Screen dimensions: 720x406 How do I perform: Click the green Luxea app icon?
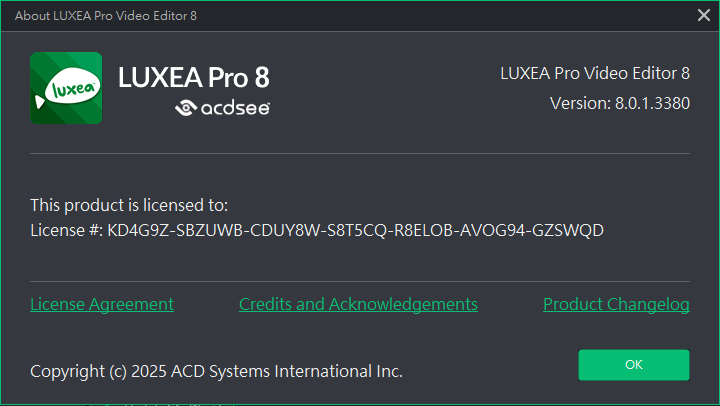click(66, 88)
